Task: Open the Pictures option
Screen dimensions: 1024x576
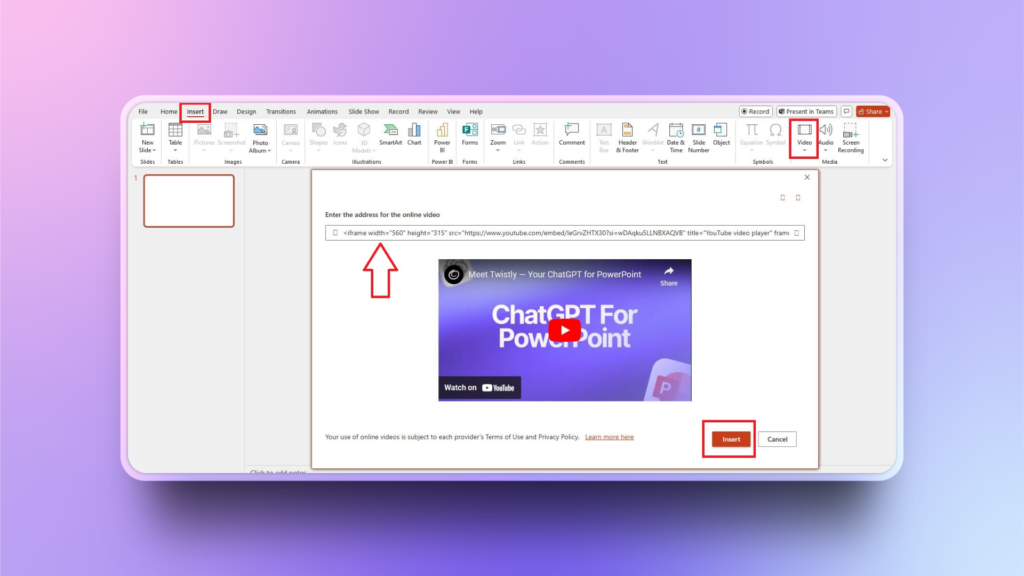Action: tap(204, 137)
